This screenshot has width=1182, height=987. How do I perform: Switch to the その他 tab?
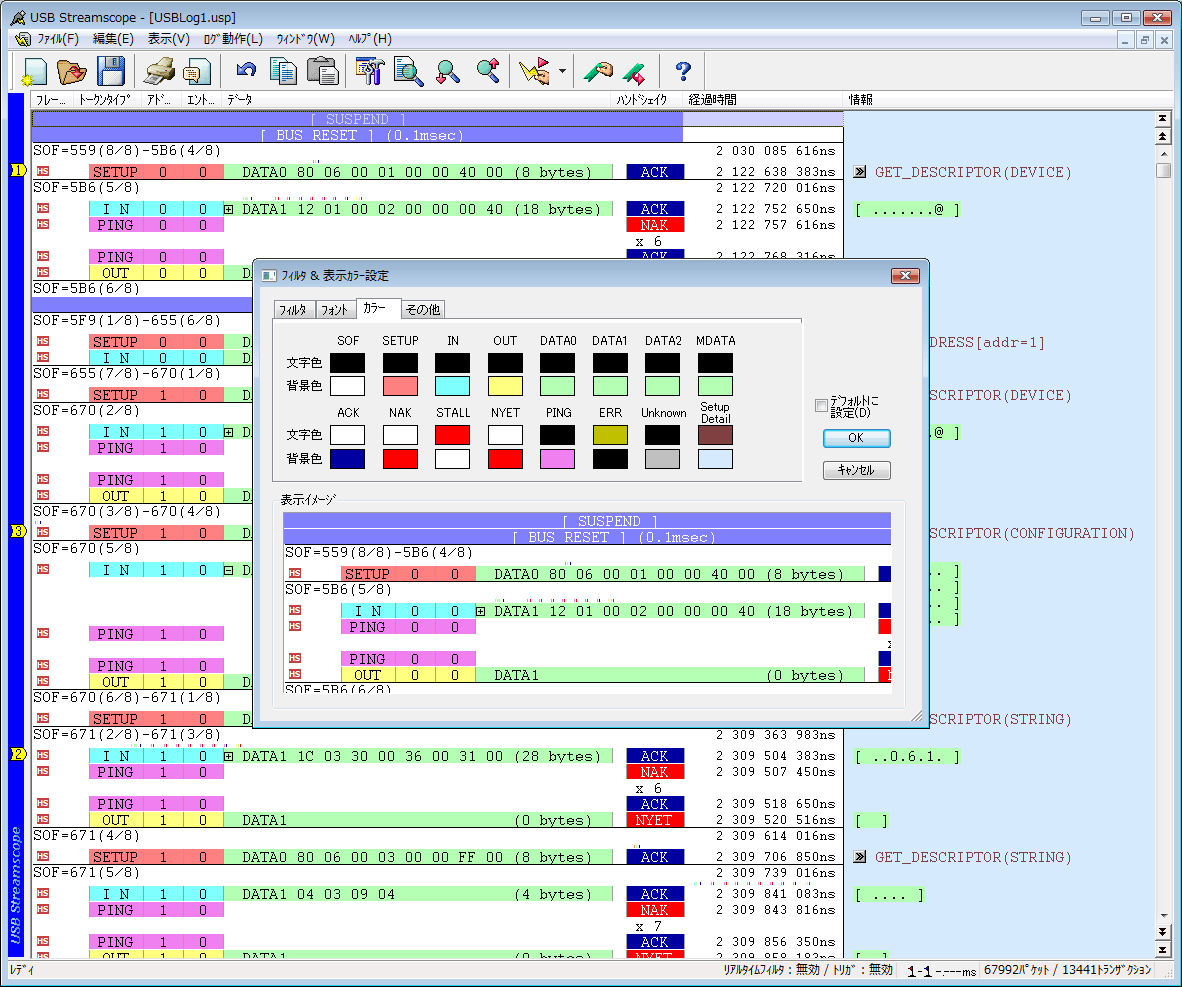pyautogui.click(x=422, y=310)
